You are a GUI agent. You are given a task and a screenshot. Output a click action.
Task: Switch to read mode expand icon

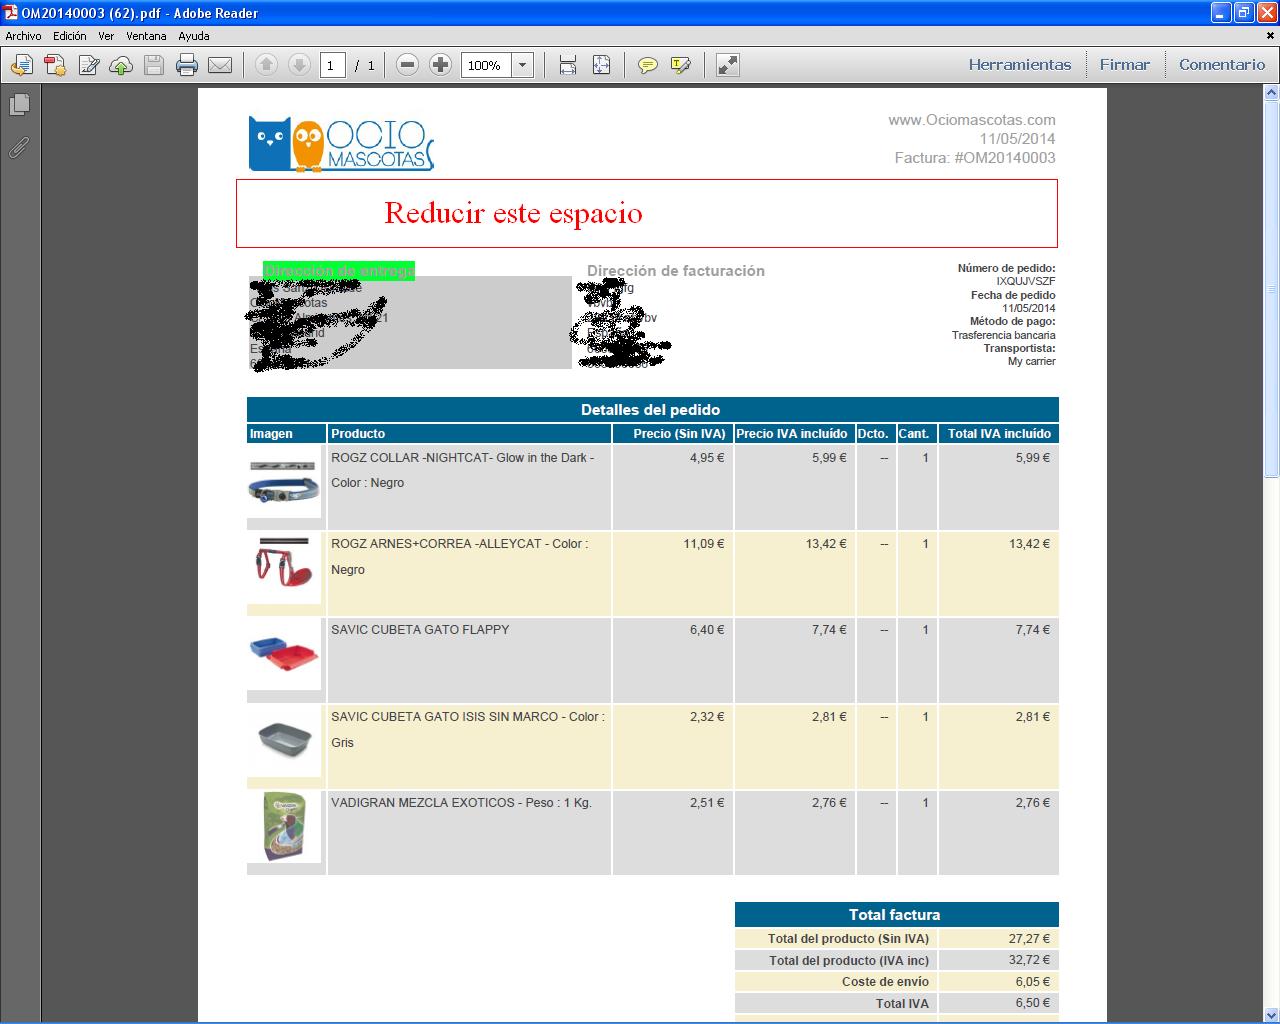pos(728,65)
